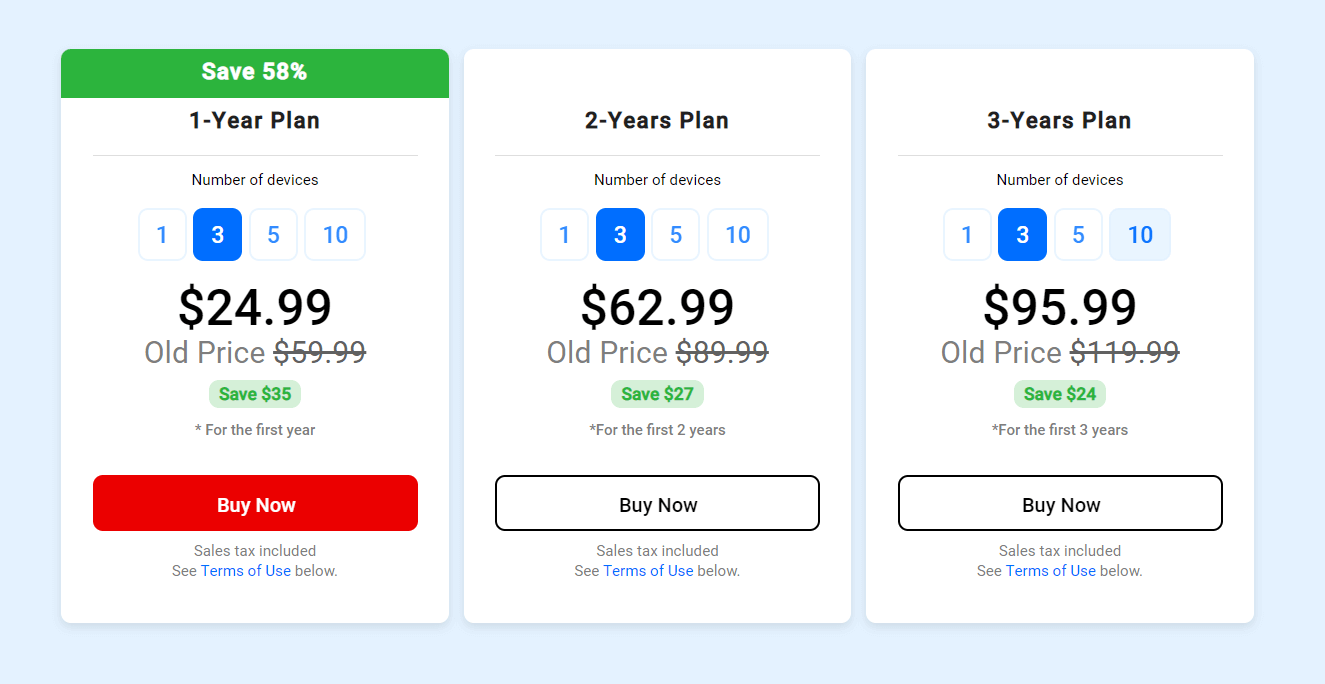Image resolution: width=1325 pixels, height=684 pixels.
Task: Pick 10 devices for 2-Years Plan
Action: [738, 235]
